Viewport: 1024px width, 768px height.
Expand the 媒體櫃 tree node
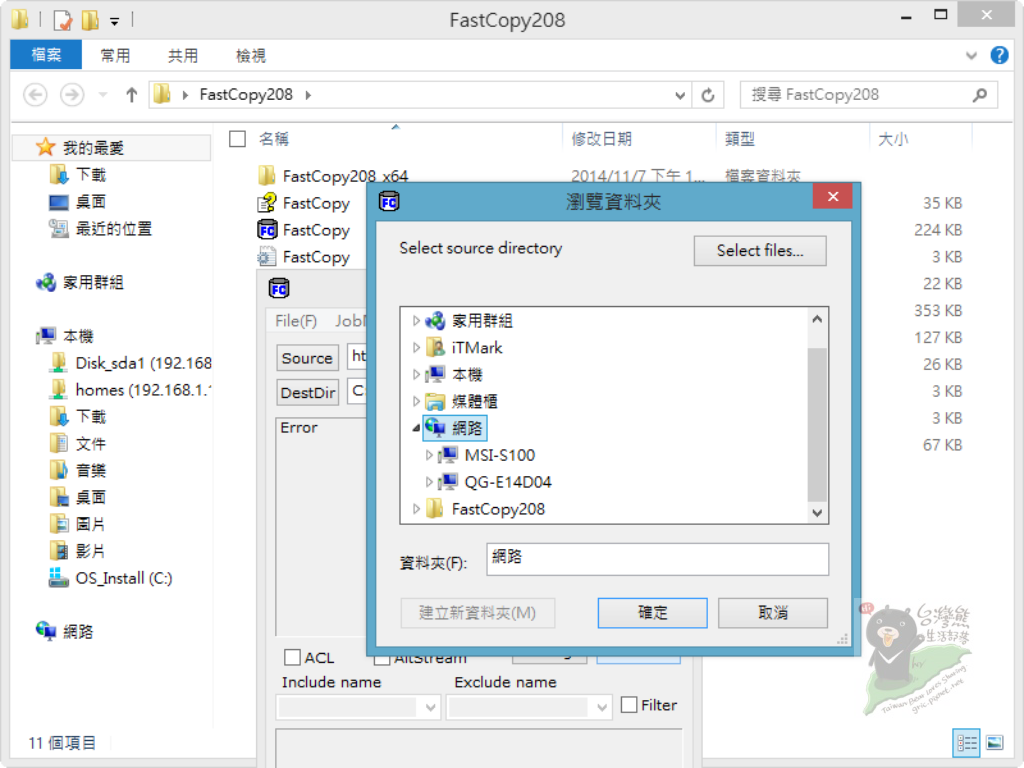pyautogui.click(x=416, y=401)
